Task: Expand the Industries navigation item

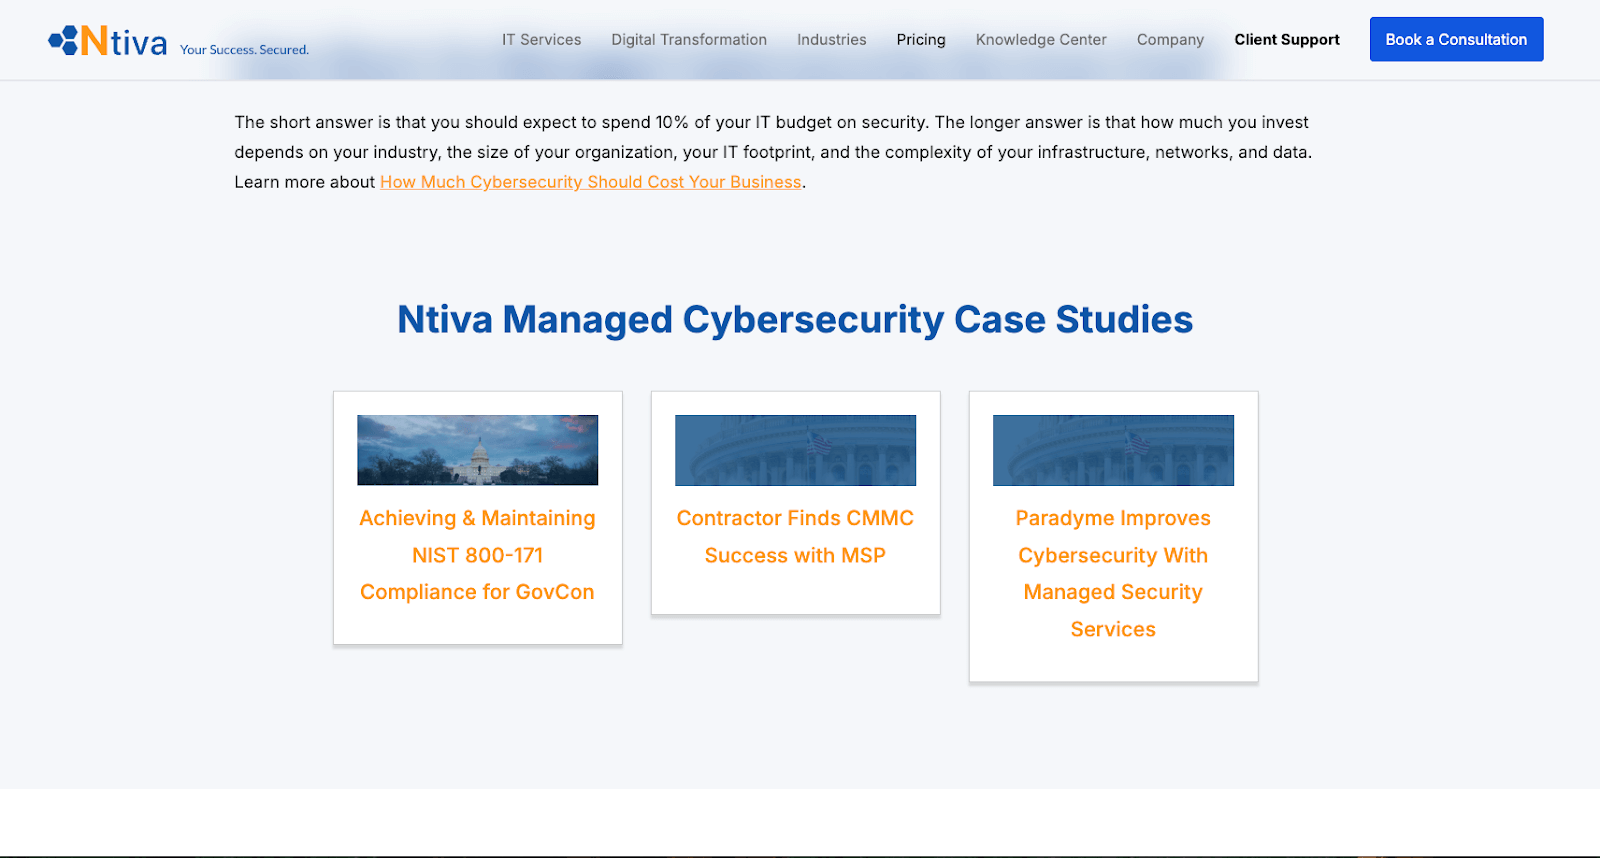Action: 832,40
